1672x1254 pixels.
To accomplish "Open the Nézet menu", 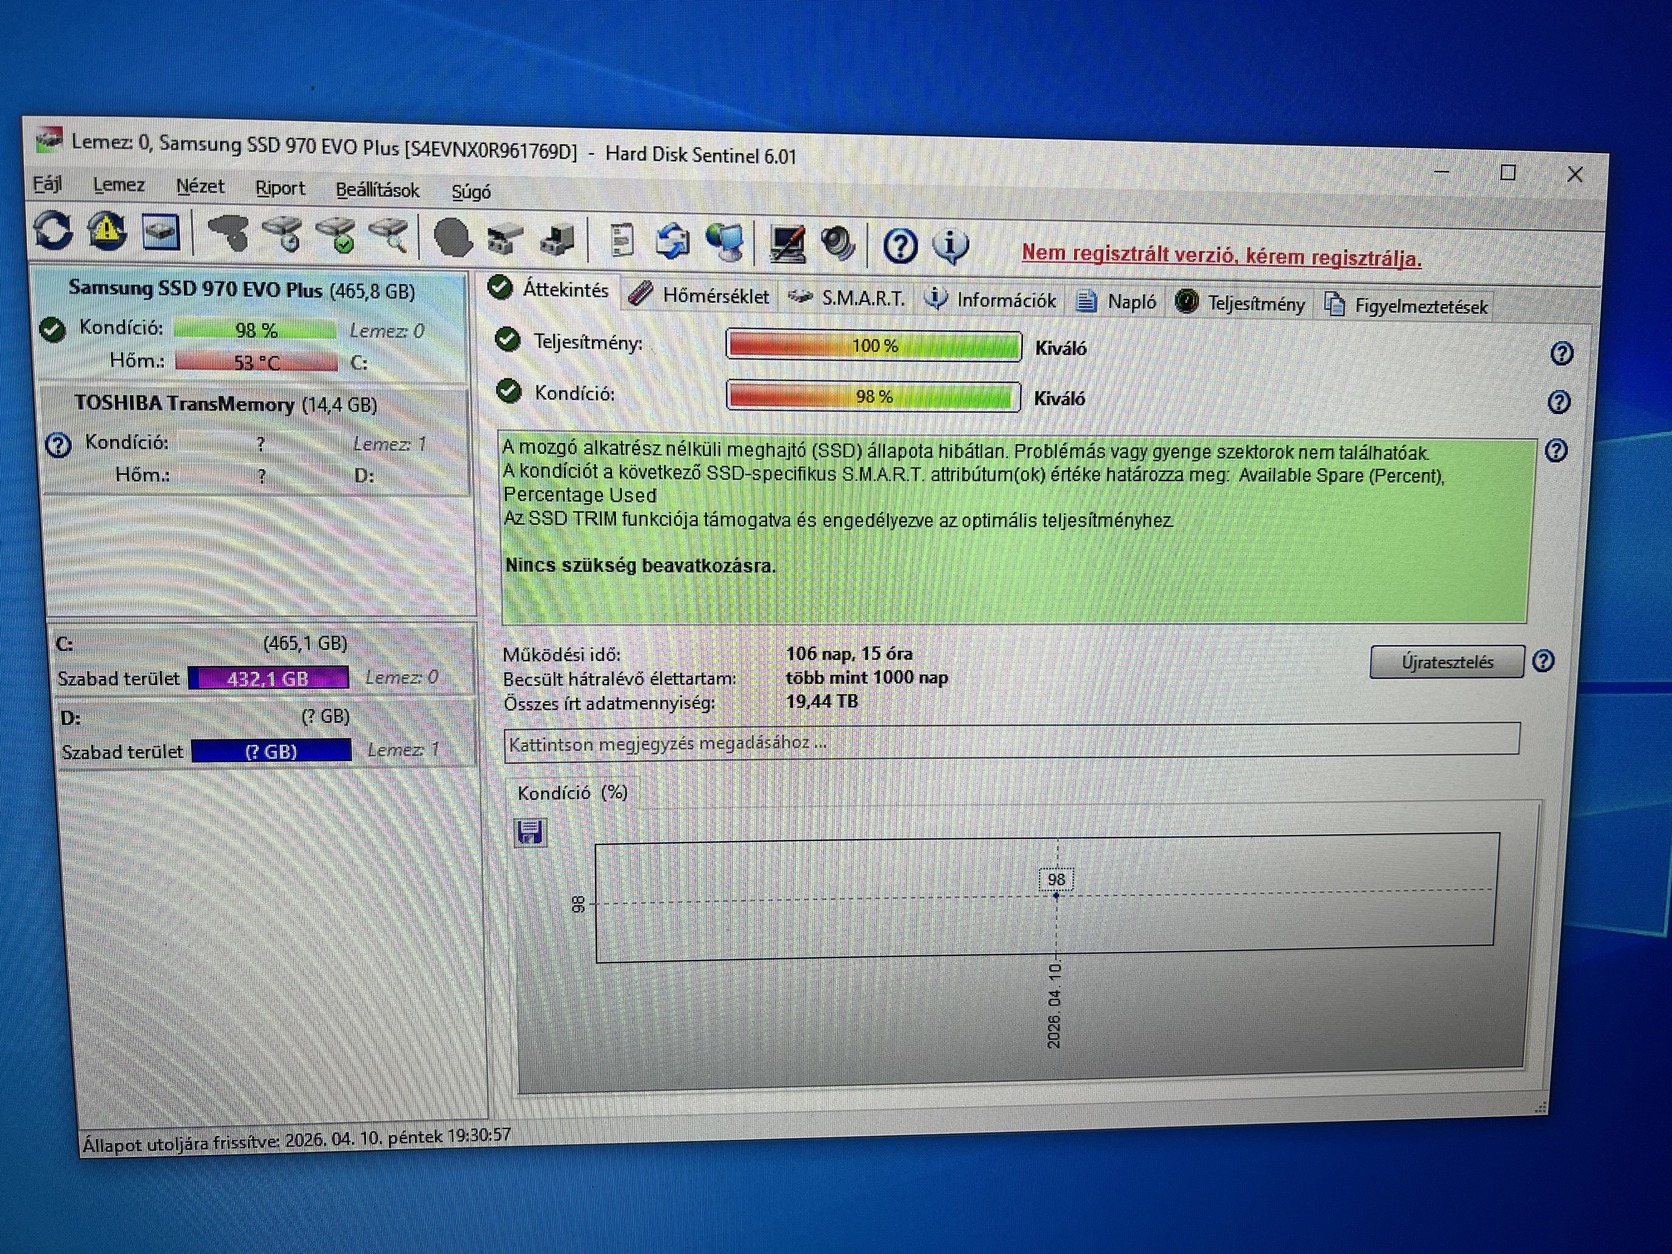I will pyautogui.click(x=200, y=187).
